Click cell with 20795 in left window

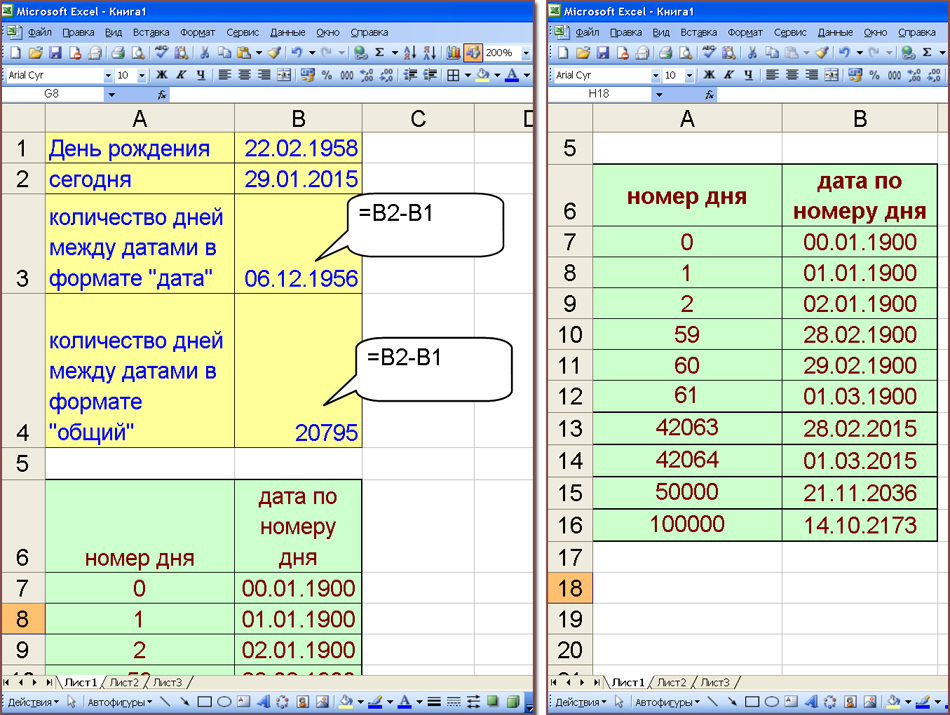coord(298,371)
